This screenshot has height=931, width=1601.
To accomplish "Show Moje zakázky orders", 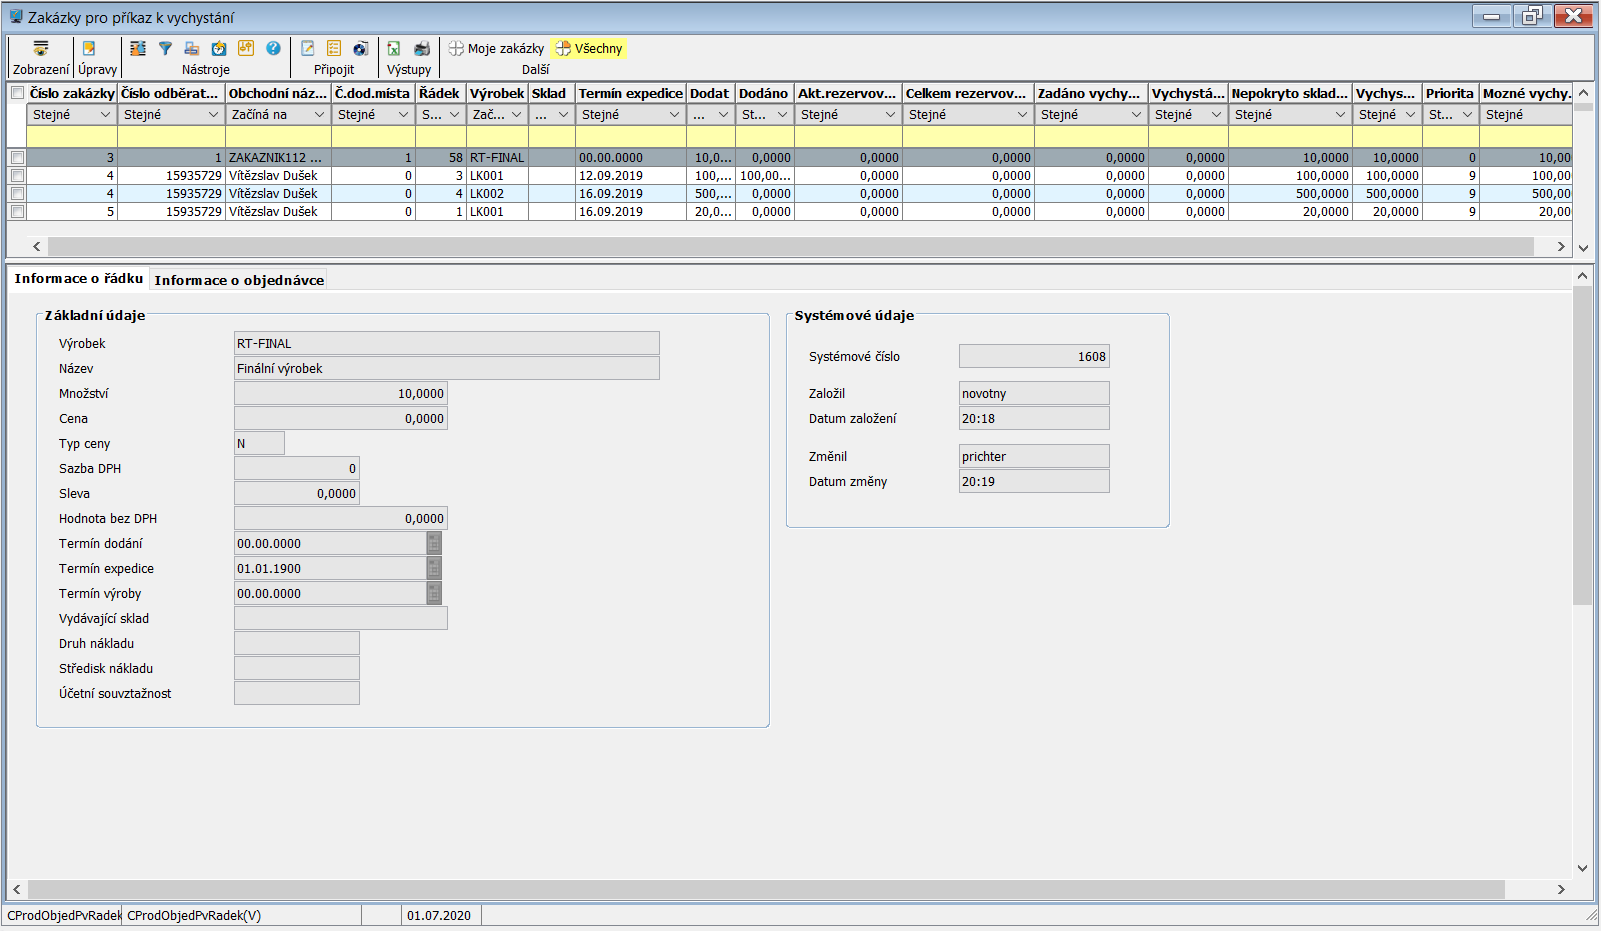I will tap(496, 48).
